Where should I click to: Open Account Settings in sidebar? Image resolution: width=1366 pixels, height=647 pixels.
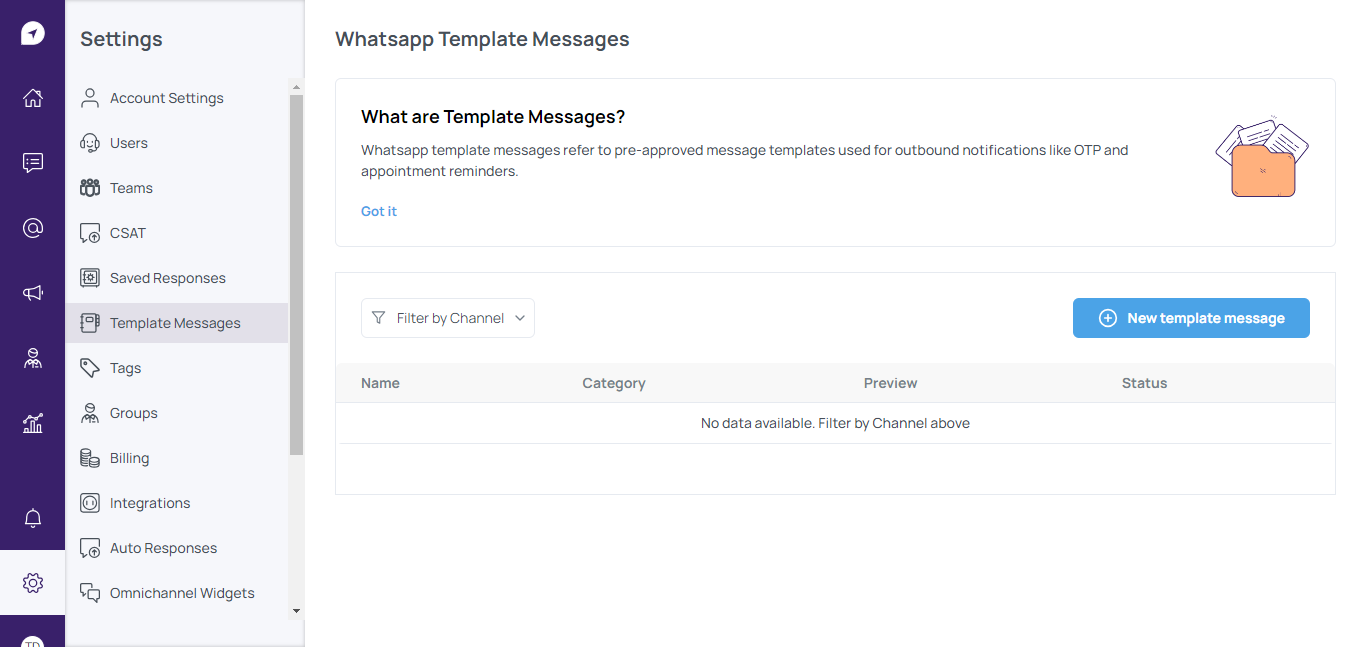[x=166, y=98]
